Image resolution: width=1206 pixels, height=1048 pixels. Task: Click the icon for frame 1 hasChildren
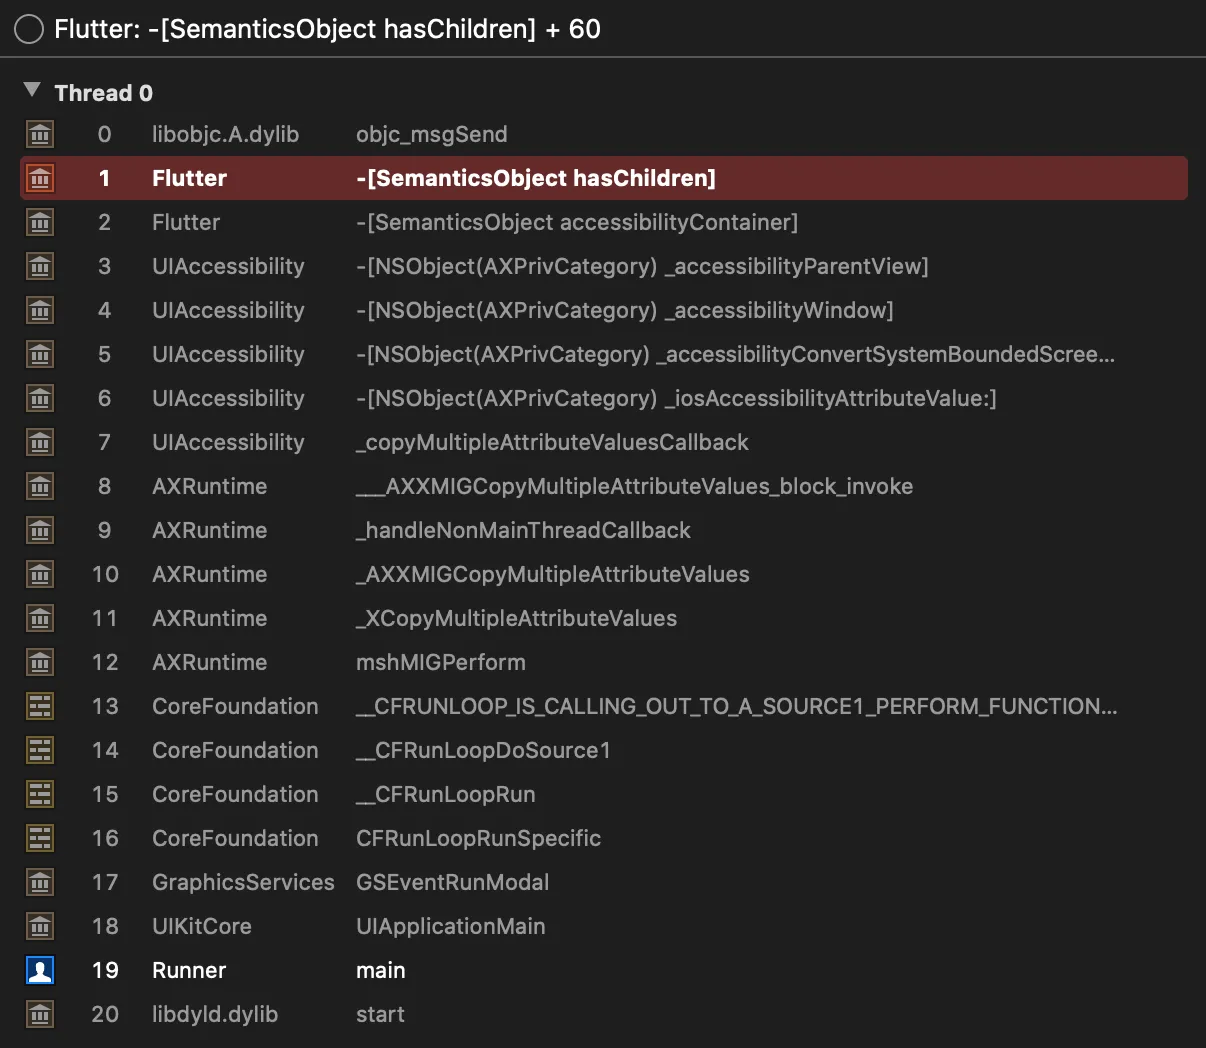(40, 178)
